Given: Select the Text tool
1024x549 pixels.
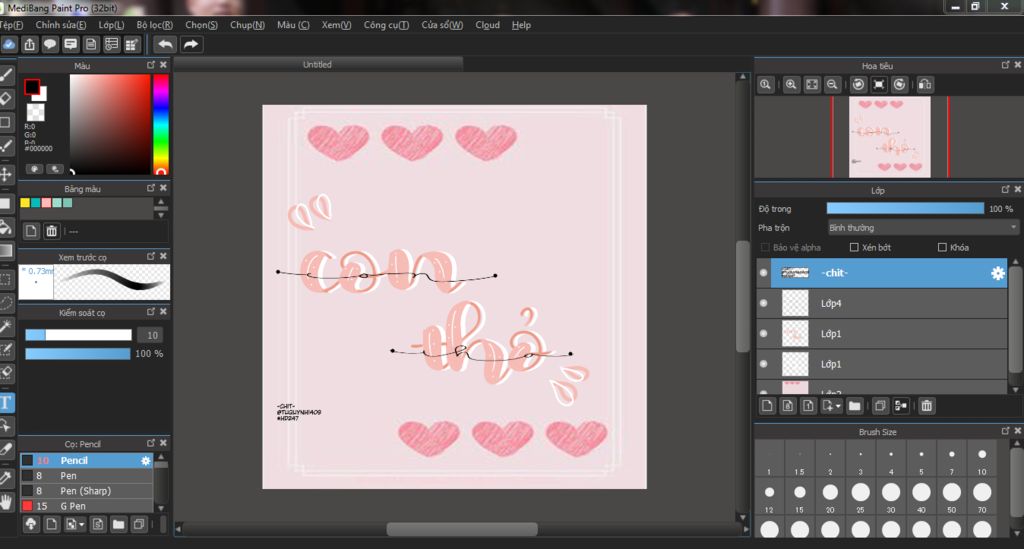Looking at the screenshot, I should point(6,402).
